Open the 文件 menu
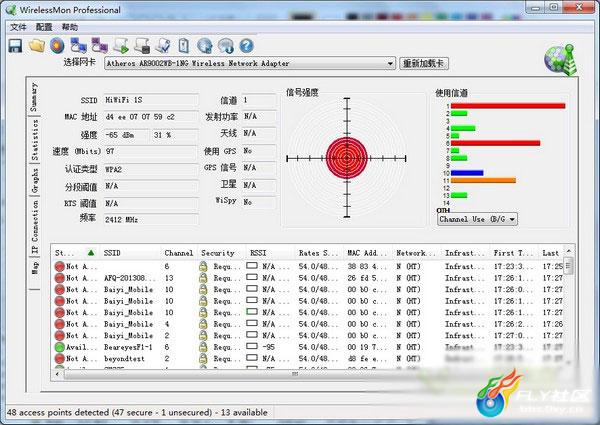 point(18,27)
